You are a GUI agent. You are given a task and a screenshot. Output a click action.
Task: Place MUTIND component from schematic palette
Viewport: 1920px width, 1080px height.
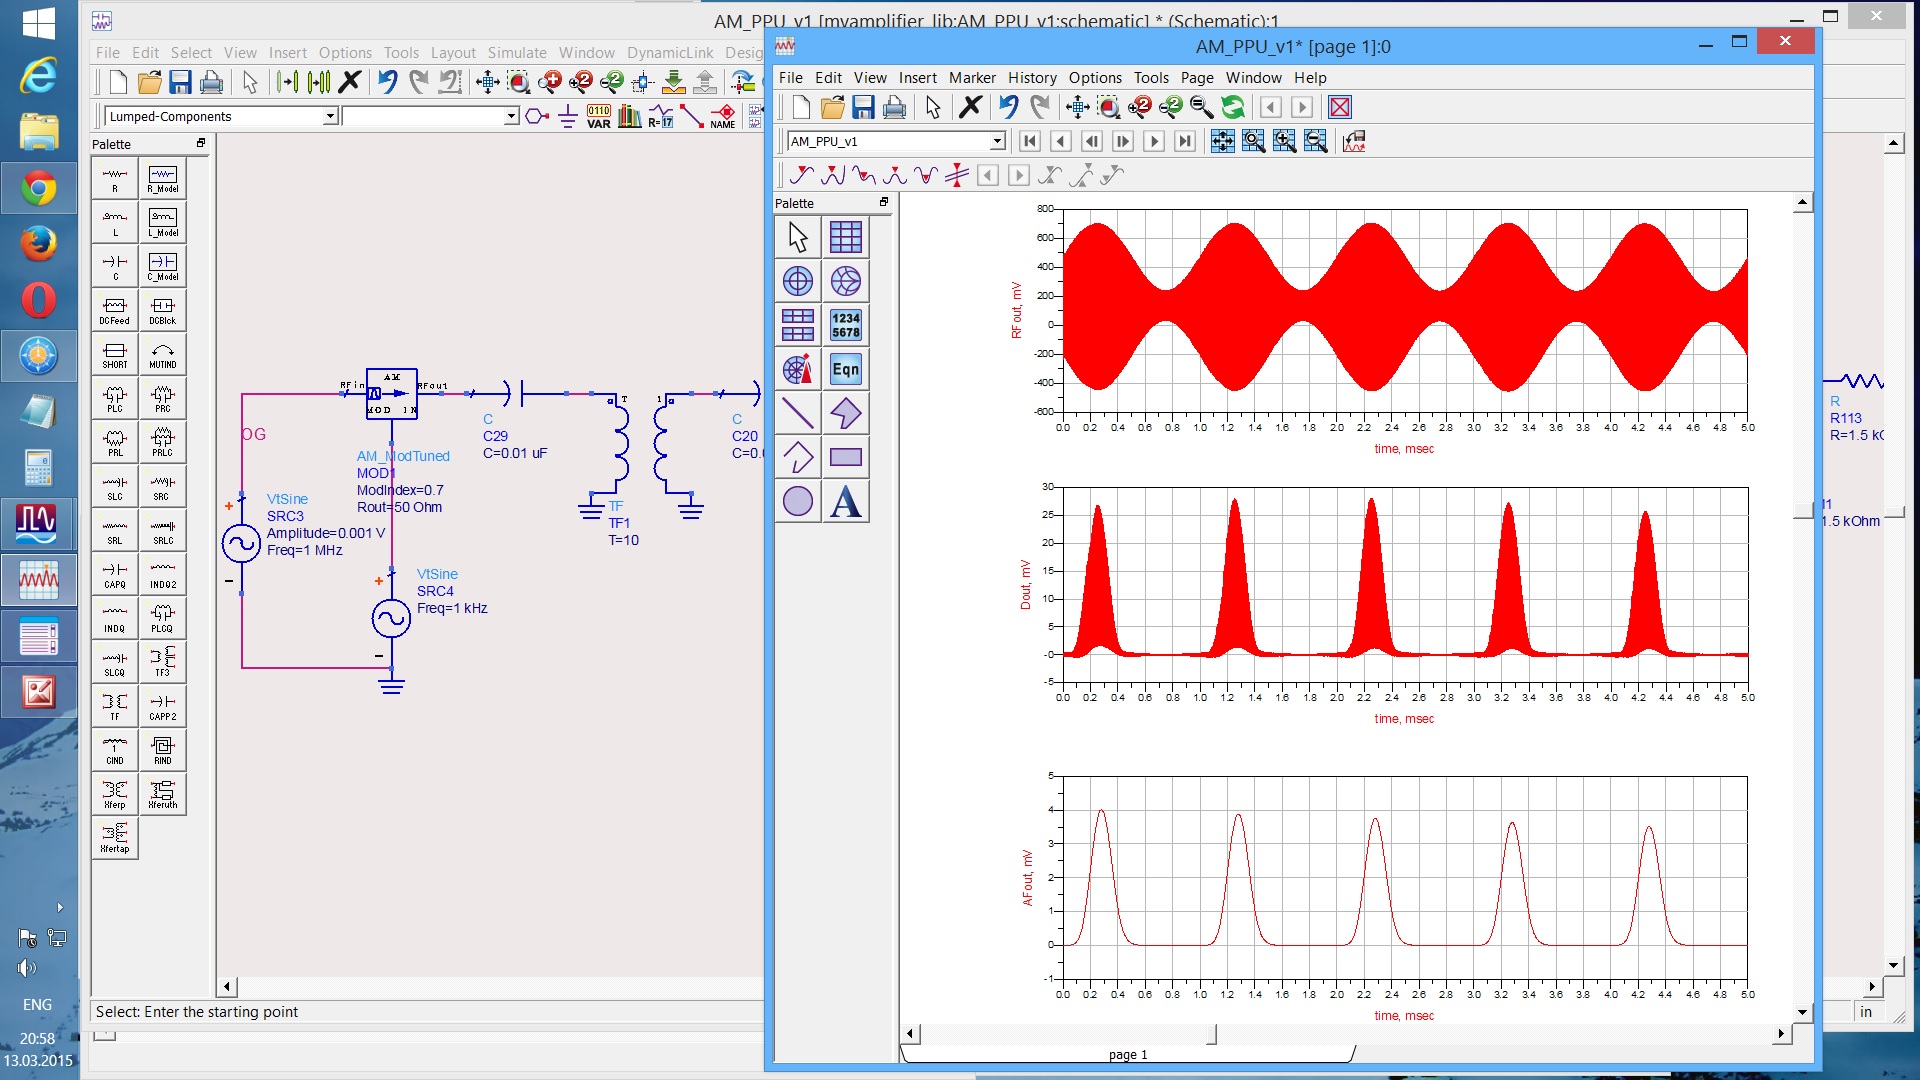[x=163, y=355]
